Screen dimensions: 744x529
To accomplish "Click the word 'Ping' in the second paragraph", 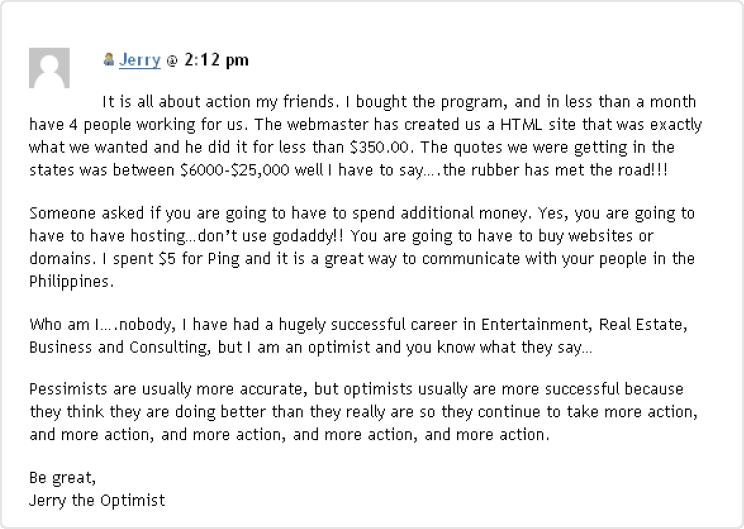I will (223, 259).
